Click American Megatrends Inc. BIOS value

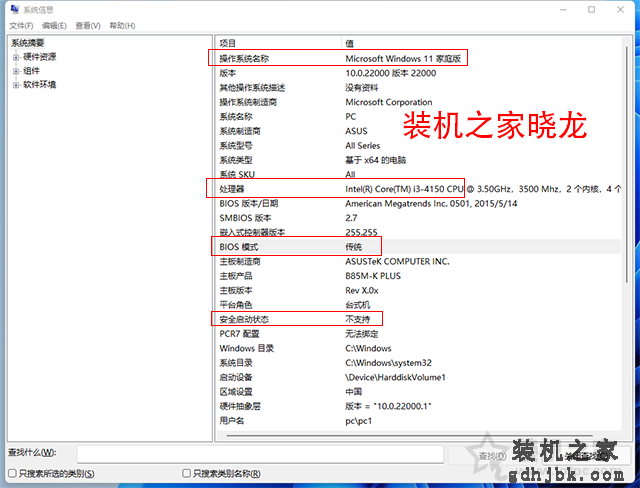[431, 203]
